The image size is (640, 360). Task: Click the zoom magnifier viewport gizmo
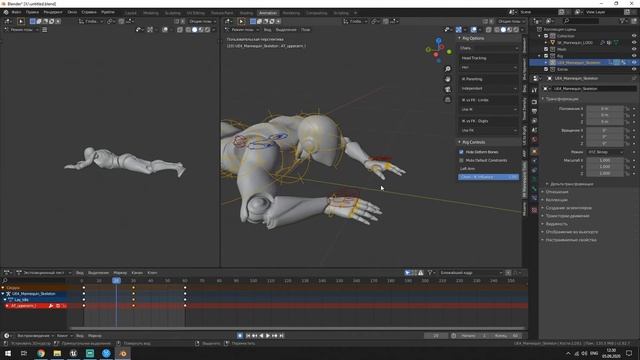click(448, 69)
